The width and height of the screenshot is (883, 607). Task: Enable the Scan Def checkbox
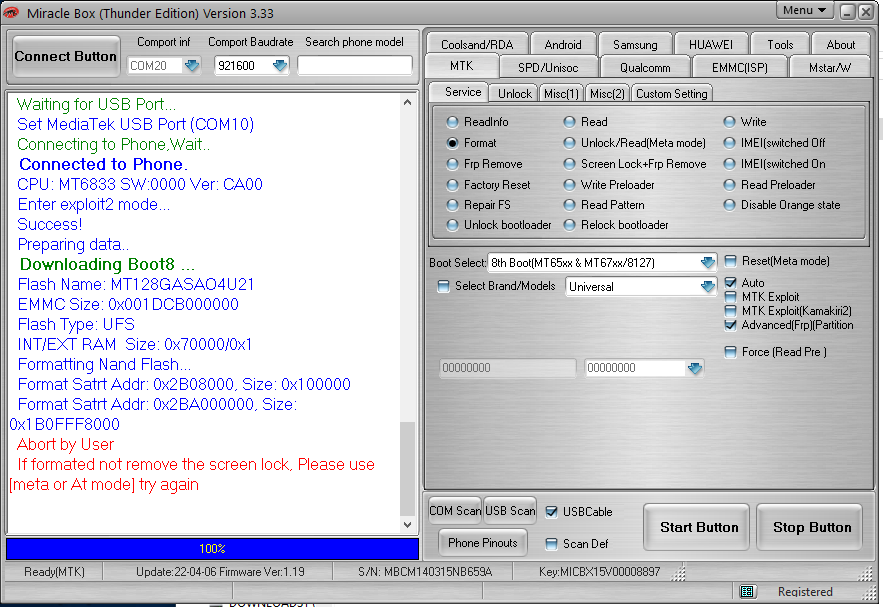click(551, 544)
